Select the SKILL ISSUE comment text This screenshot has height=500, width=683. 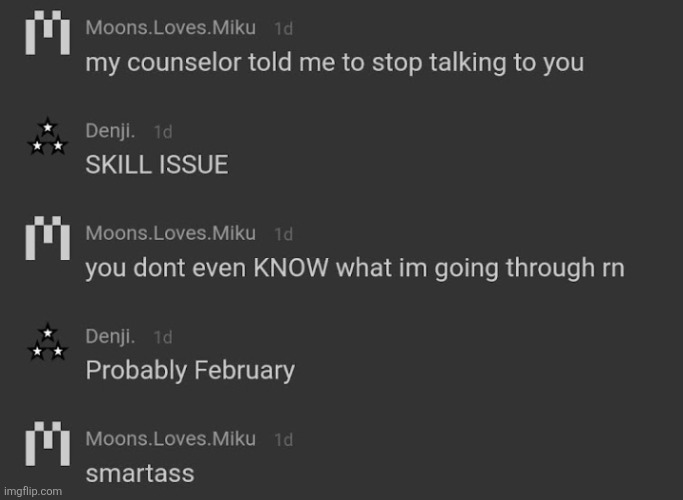(x=157, y=165)
